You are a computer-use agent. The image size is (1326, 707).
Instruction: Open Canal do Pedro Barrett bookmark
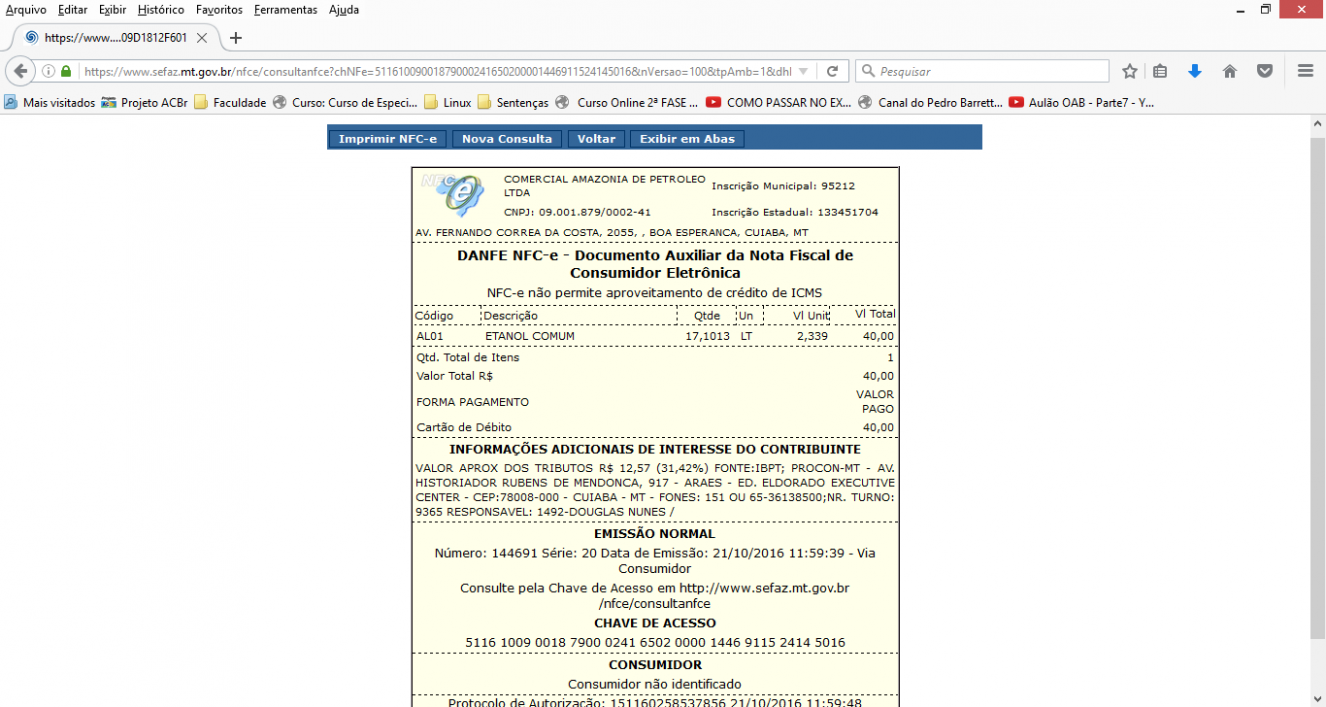point(930,102)
